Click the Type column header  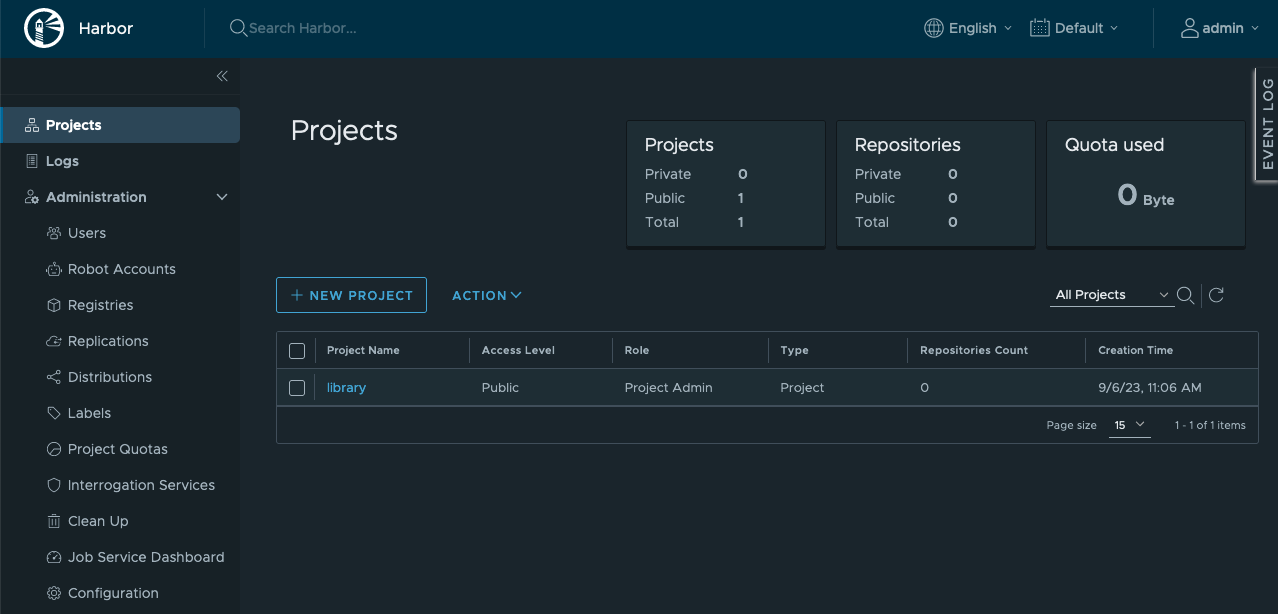point(794,350)
